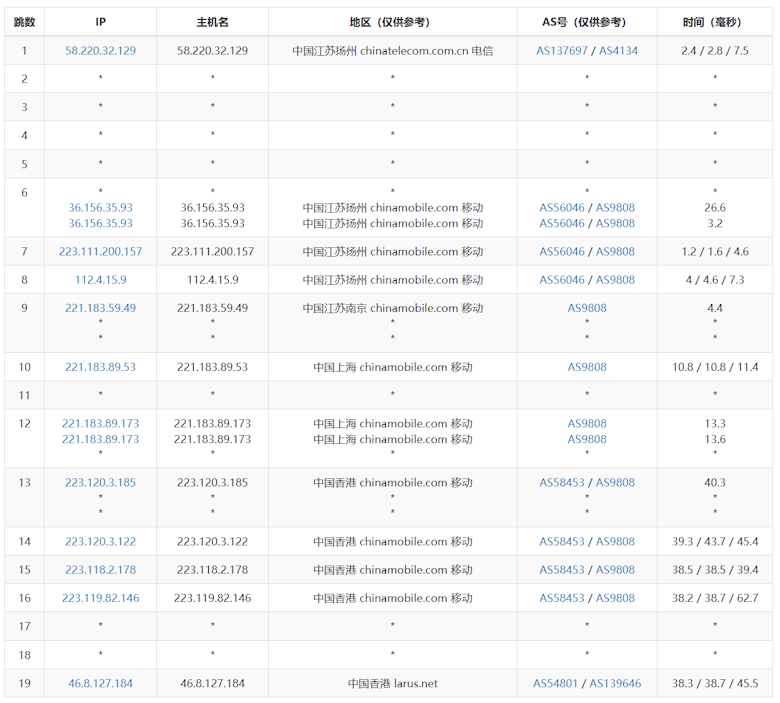Screen dimensions: 780x703
Task: Open IP link 112.4.15.9
Action: 100,280
